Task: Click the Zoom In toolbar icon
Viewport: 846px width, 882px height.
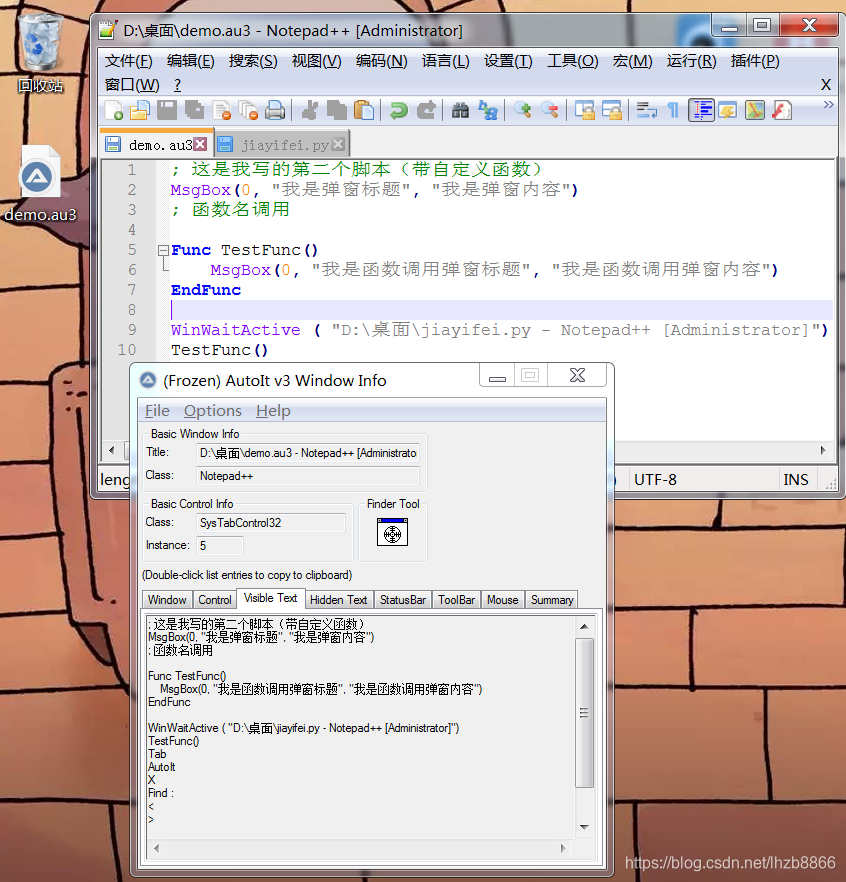Action: tap(523, 110)
